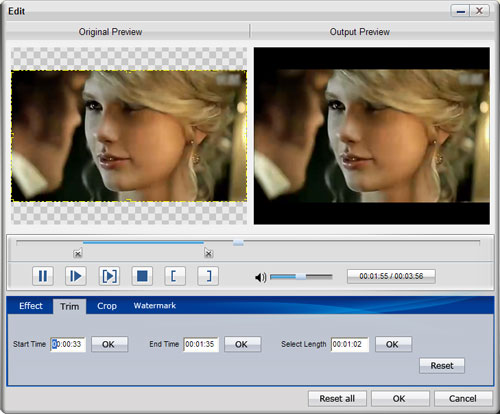This screenshot has height=414, width=500.
Task: Click the bottom OK button to apply edits
Action: (400, 399)
